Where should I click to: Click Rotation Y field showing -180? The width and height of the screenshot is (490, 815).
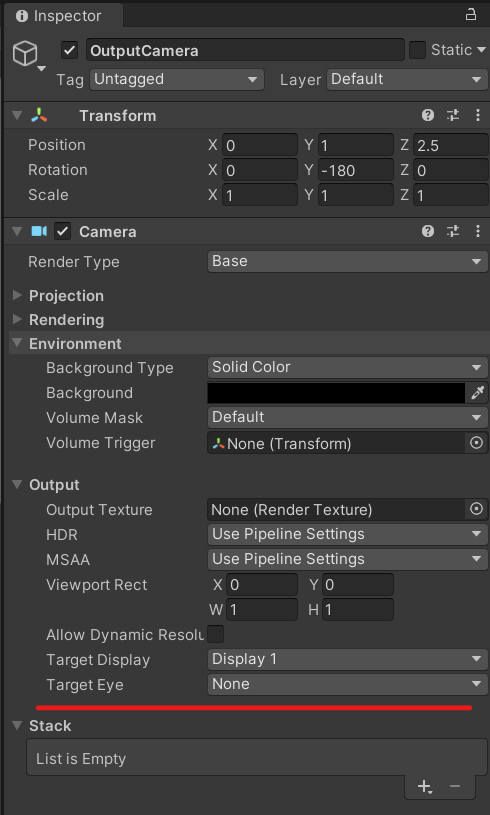(355, 170)
